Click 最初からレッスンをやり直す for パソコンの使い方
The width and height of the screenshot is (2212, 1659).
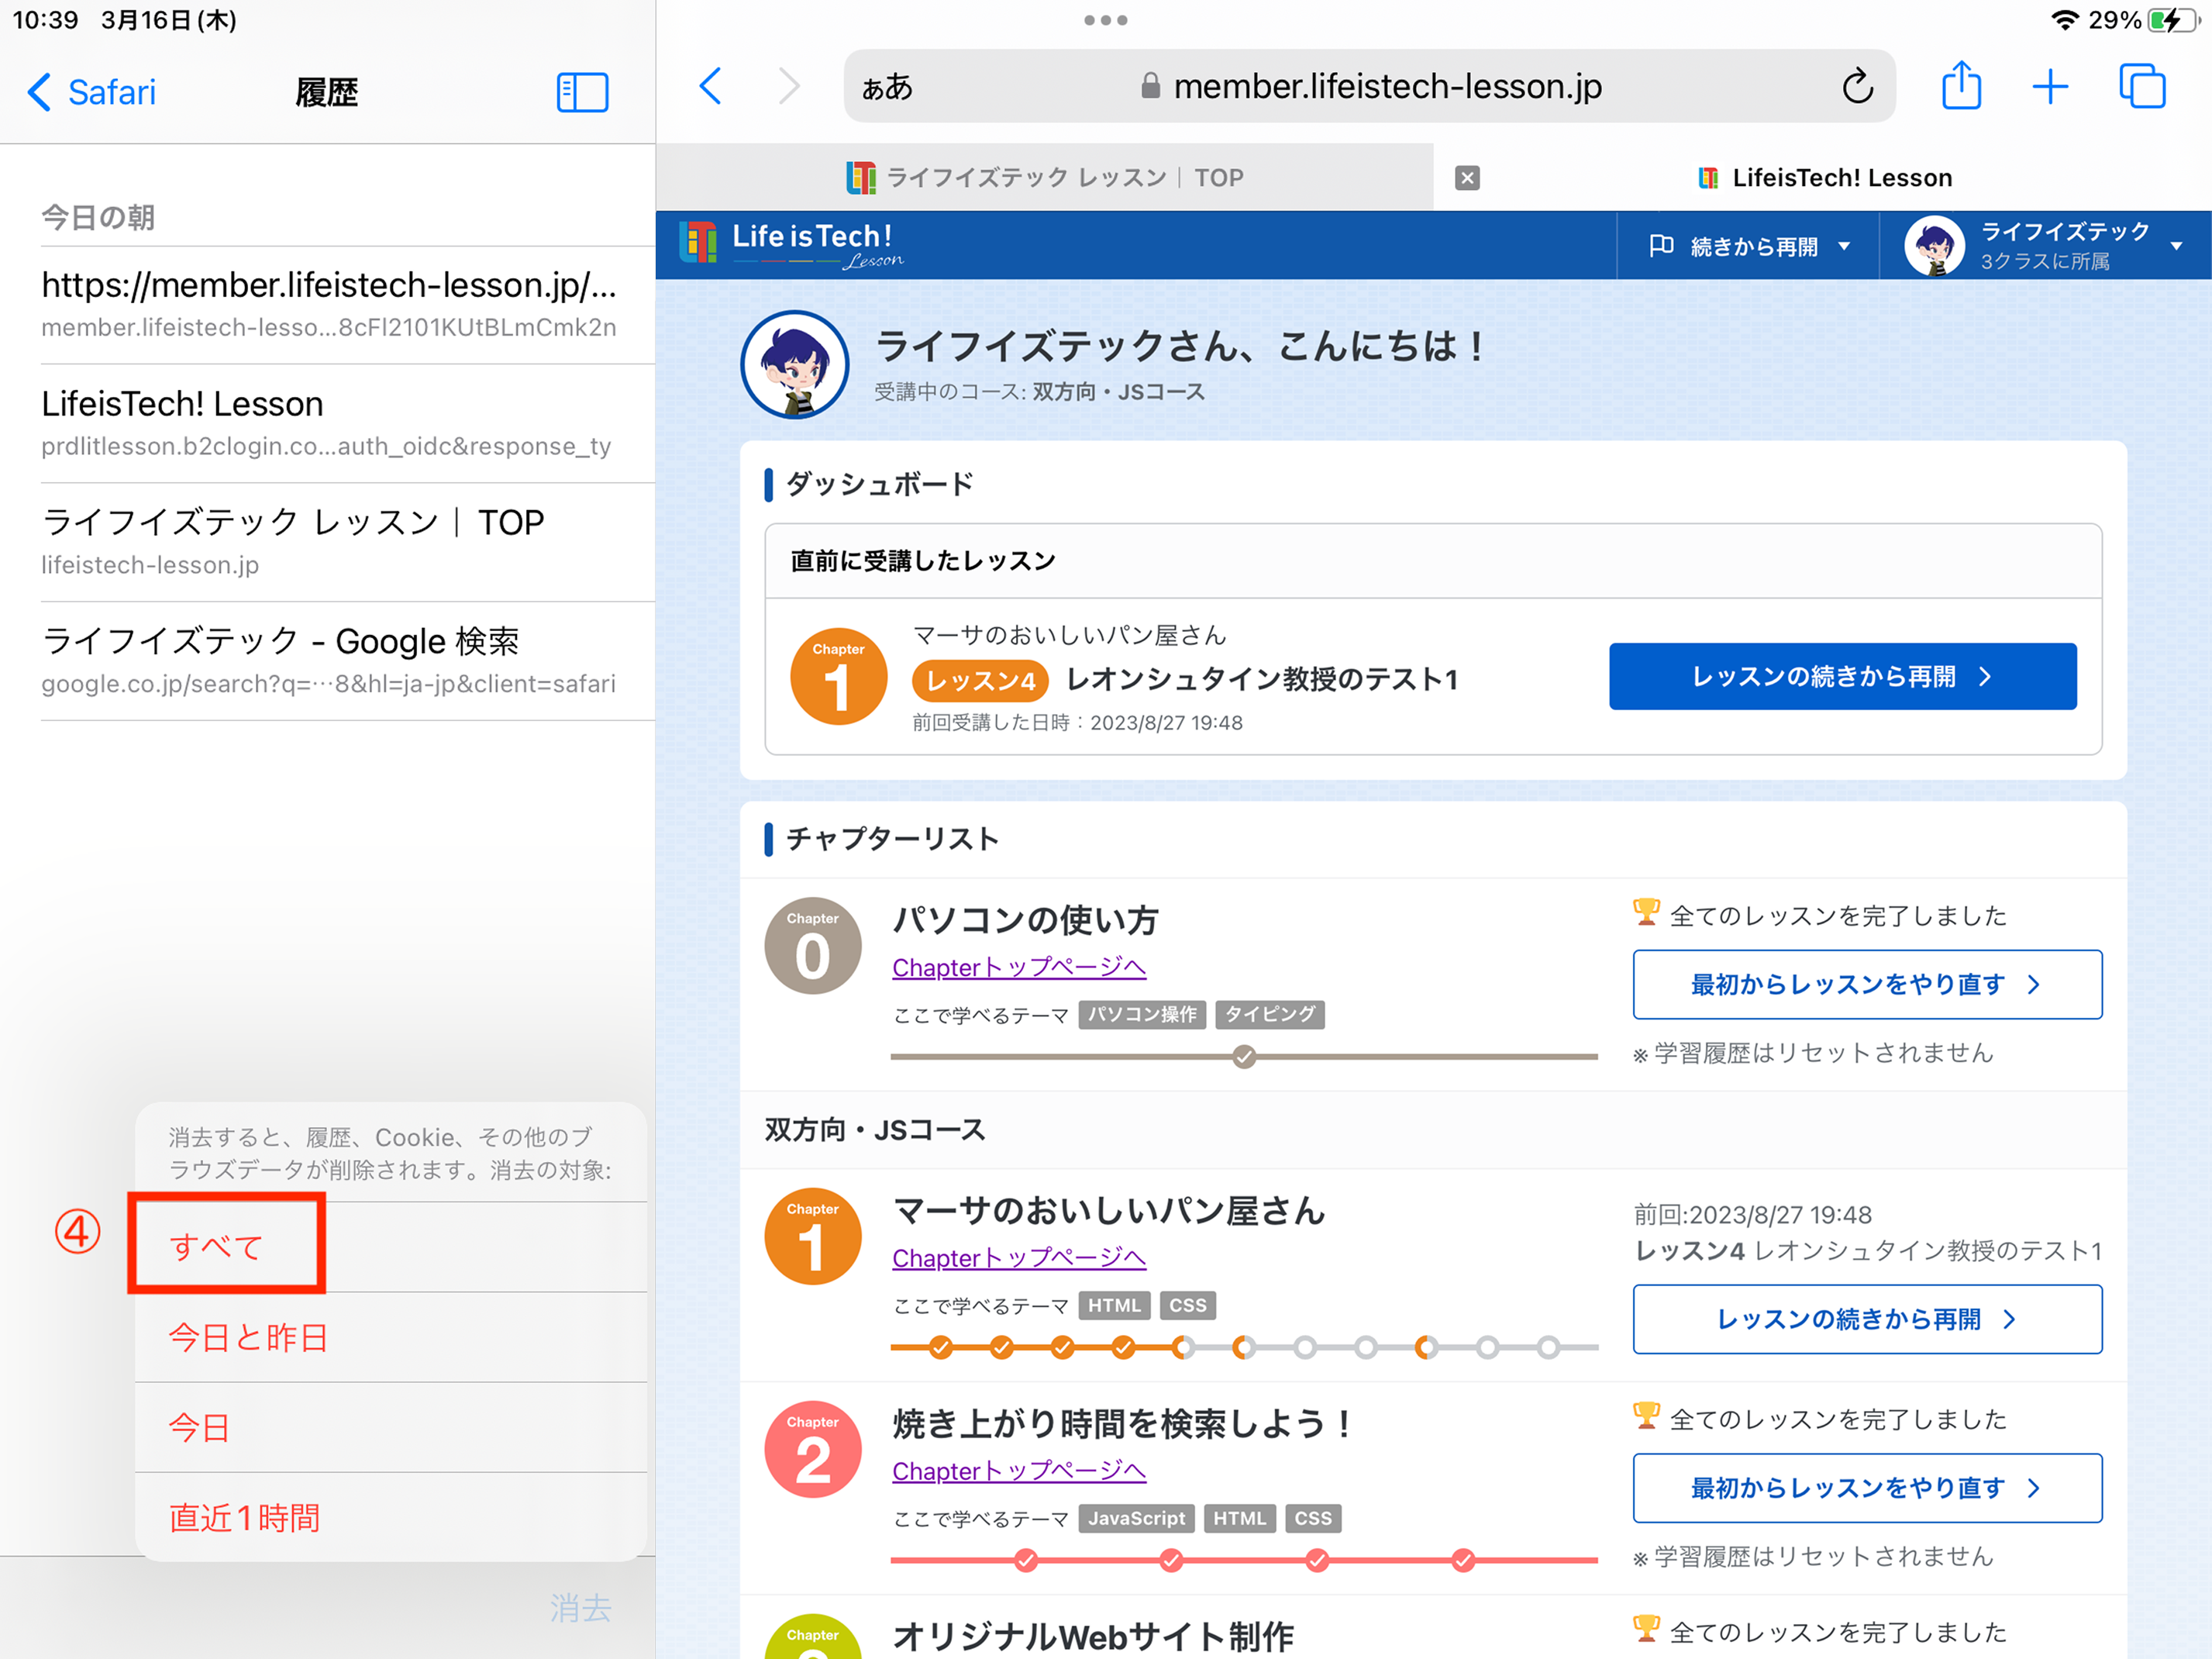pyautogui.click(x=1867, y=984)
